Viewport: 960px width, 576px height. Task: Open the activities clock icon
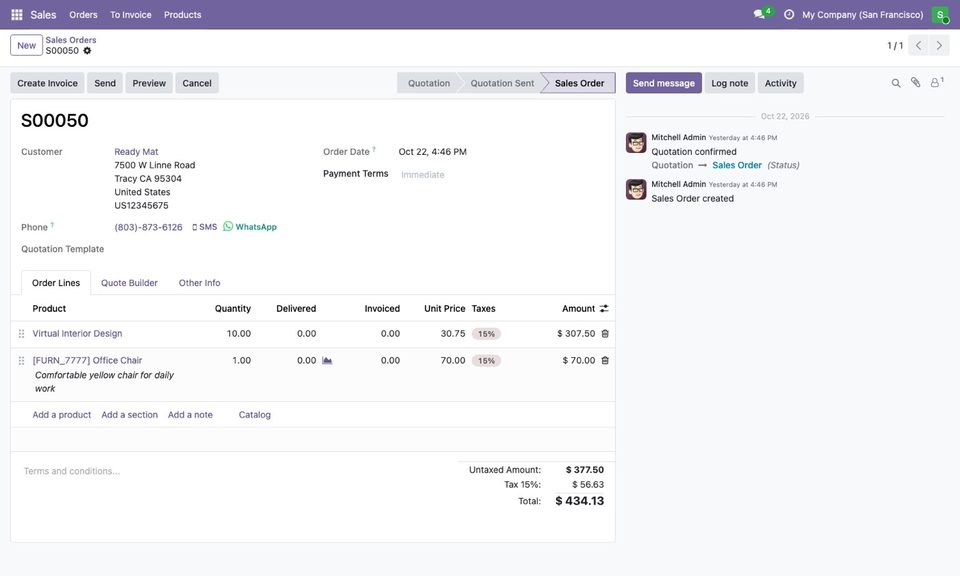click(x=789, y=14)
